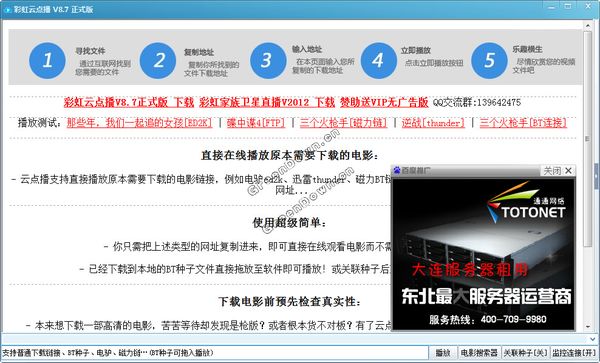Click heading 下载电影前预先检查真实性
Viewport: 600px width, 363px height.
(290, 301)
